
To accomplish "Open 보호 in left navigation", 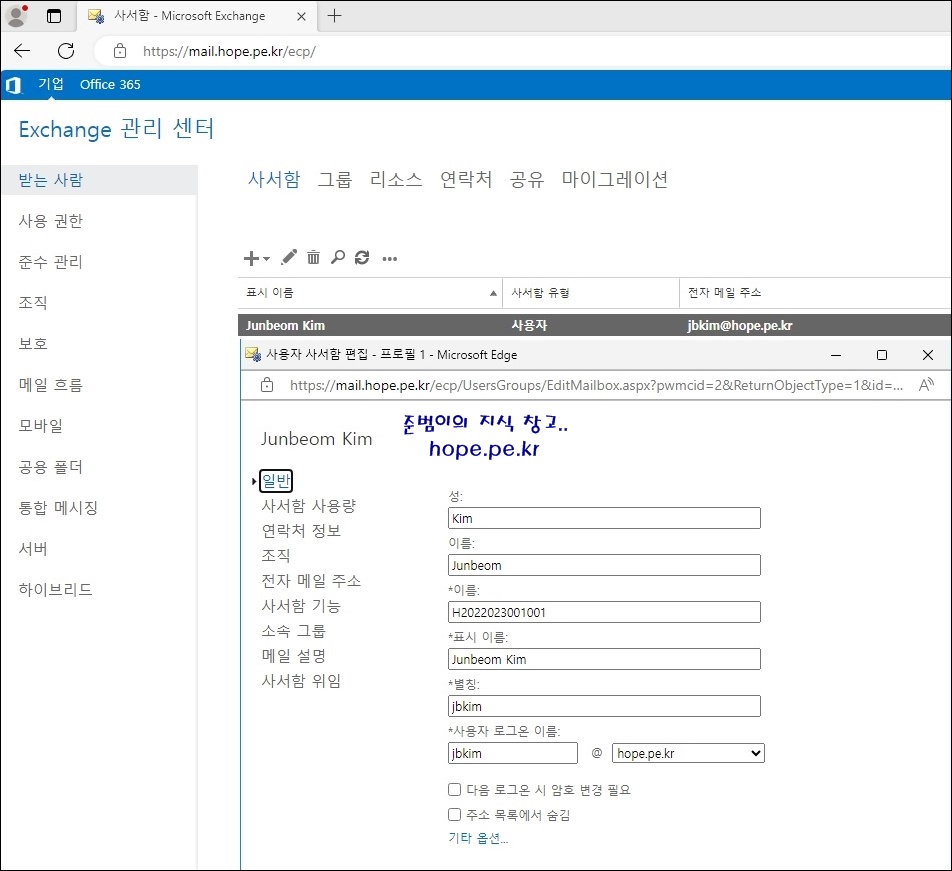I will click(x=33, y=344).
